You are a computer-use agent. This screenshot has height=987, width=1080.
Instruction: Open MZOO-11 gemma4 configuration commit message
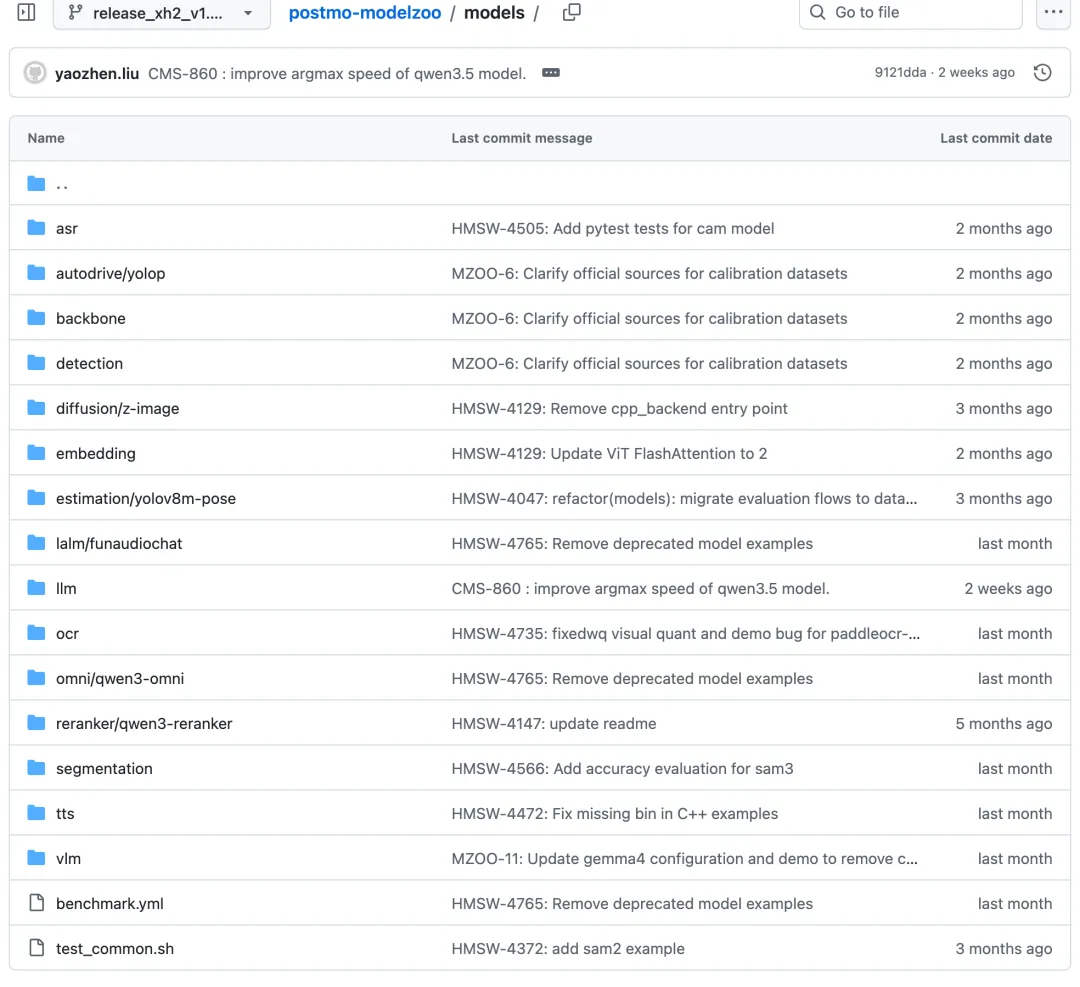click(x=685, y=859)
